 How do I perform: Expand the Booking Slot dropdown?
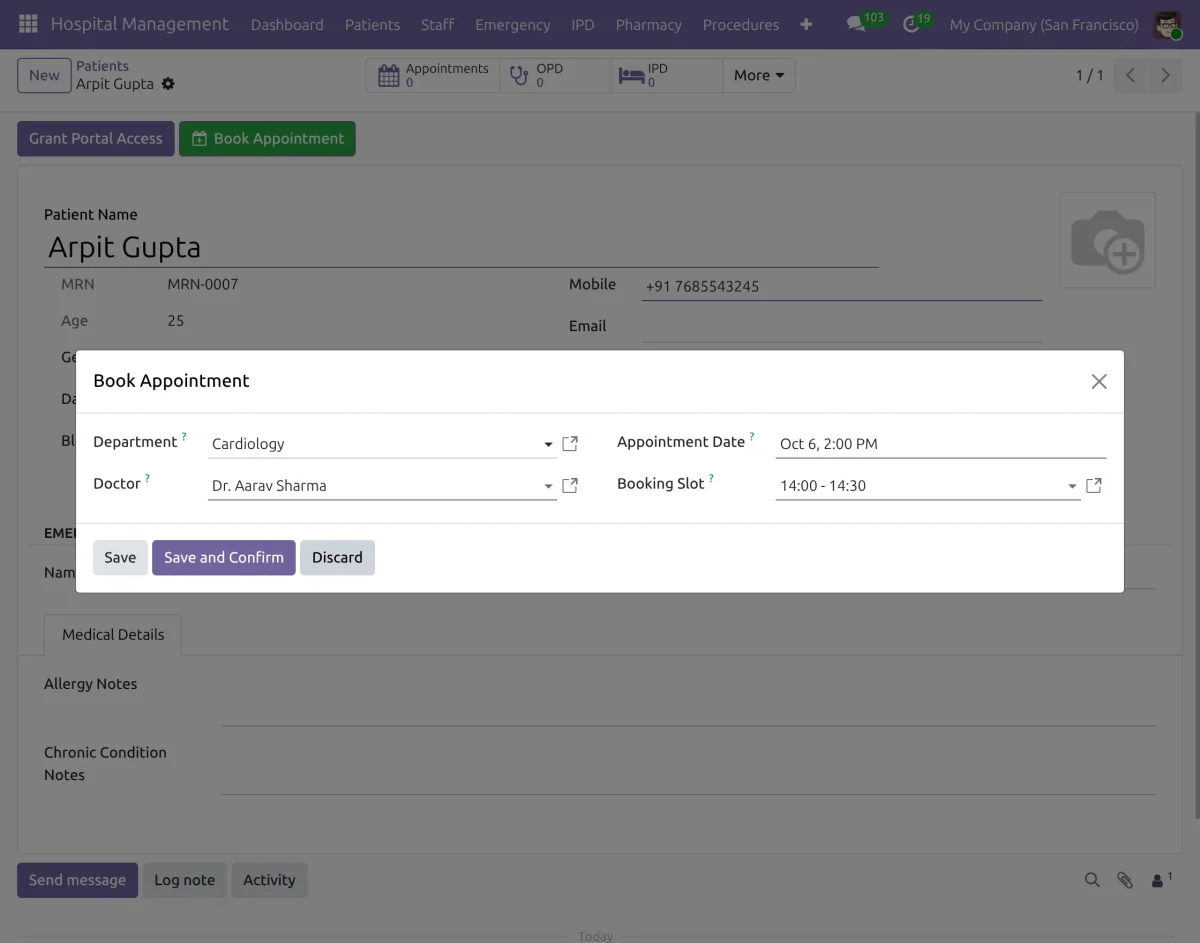pyautogui.click(x=1072, y=486)
